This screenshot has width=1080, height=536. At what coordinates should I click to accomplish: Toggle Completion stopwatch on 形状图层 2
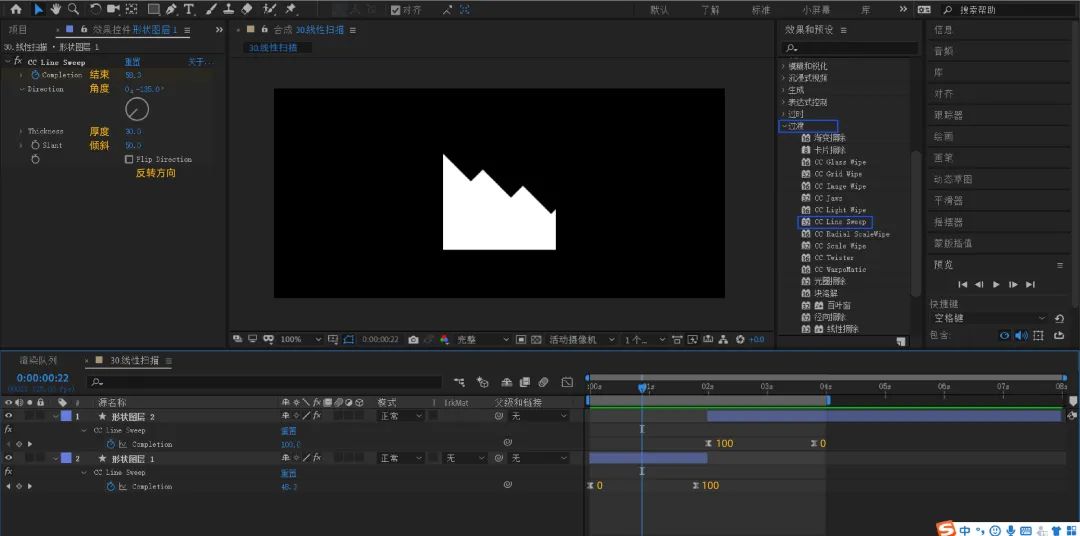click(x=110, y=444)
